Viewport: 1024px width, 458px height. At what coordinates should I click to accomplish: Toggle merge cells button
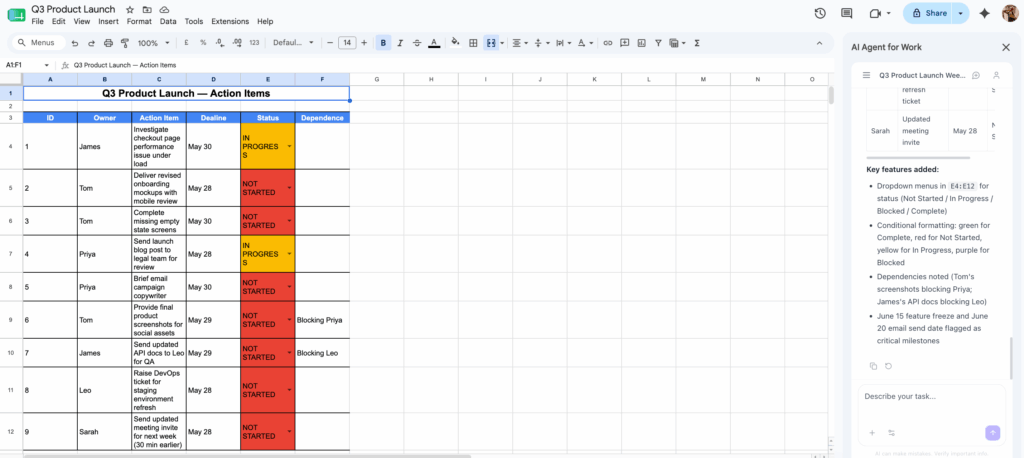click(490, 43)
